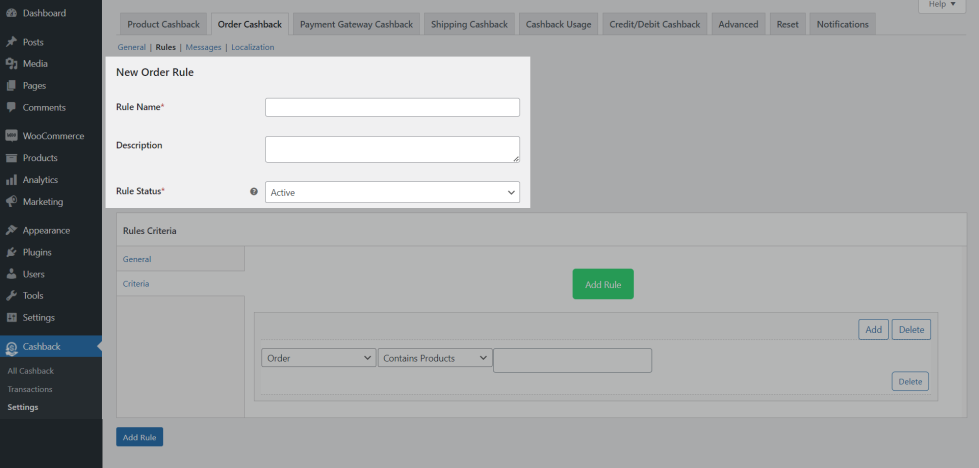Click the Marketing megaphone icon
979x468 pixels.
(x=11, y=202)
